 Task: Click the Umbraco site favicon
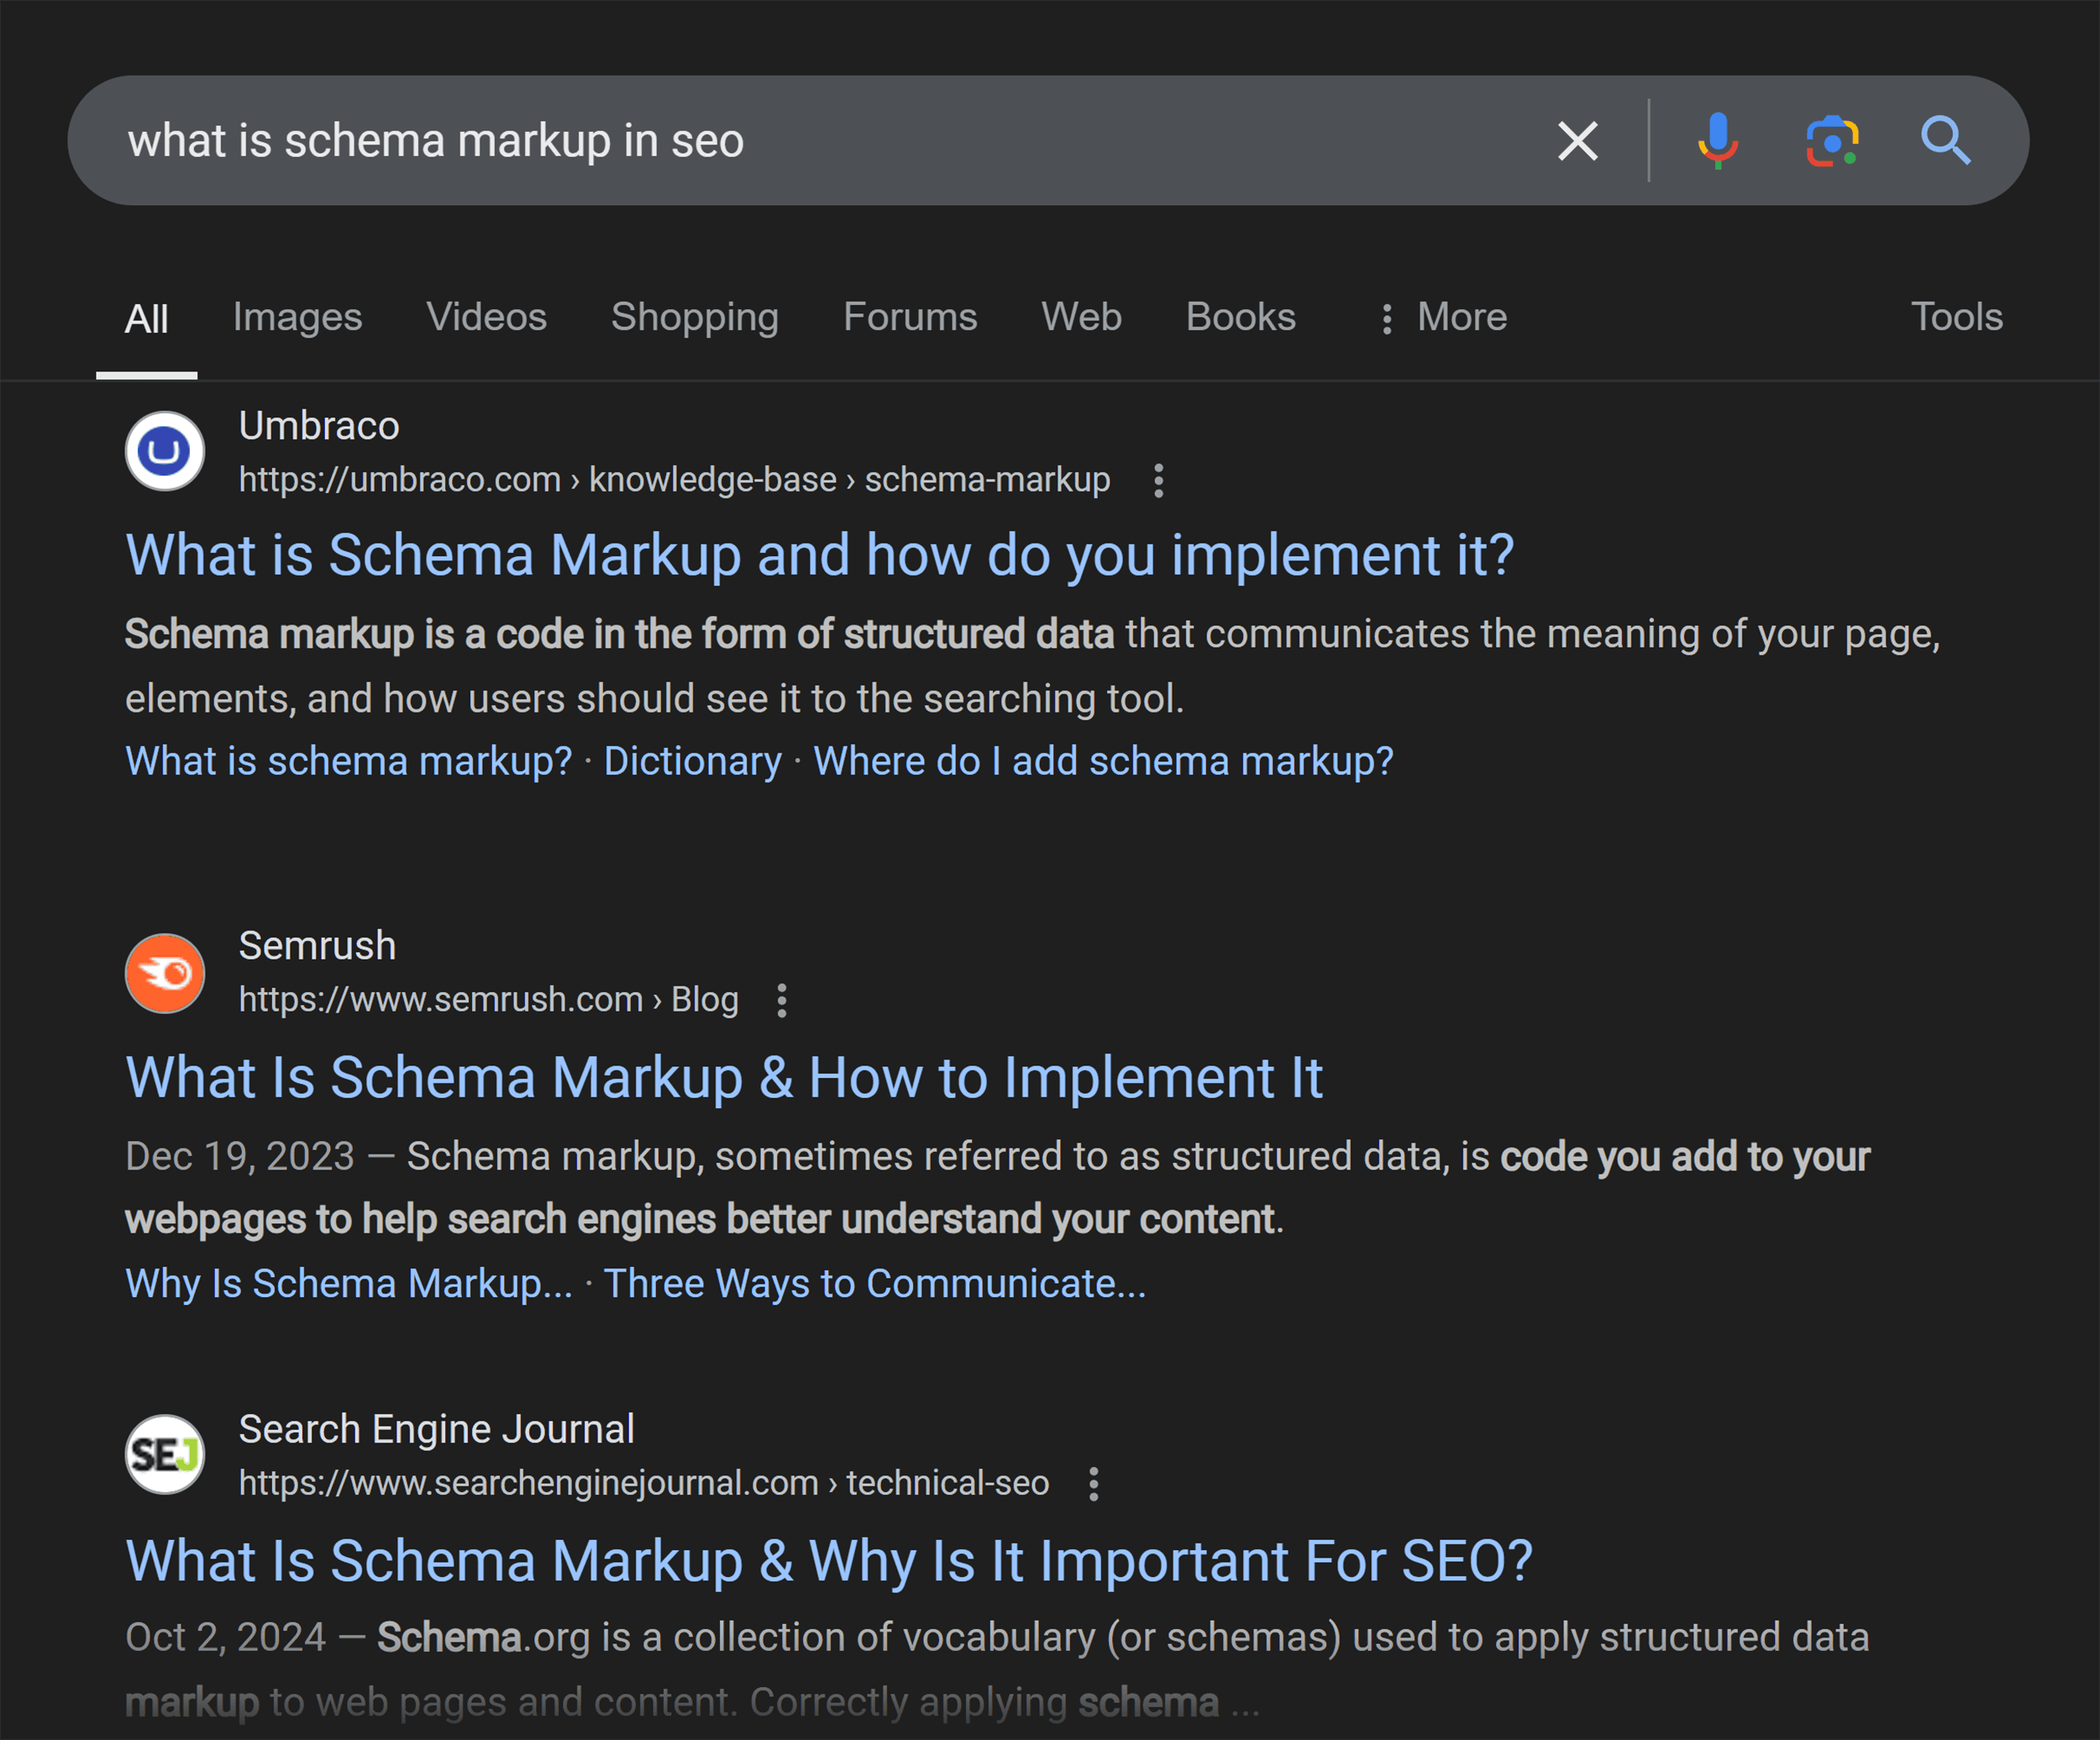pyautogui.click(x=165, y=451)
